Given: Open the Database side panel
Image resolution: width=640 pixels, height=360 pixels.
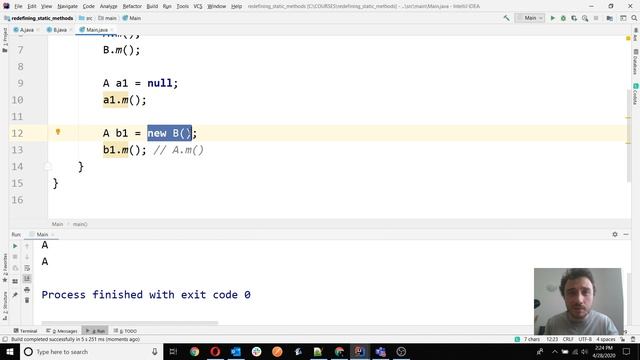Looking at the screenshot, I should (x=636, y=62).
